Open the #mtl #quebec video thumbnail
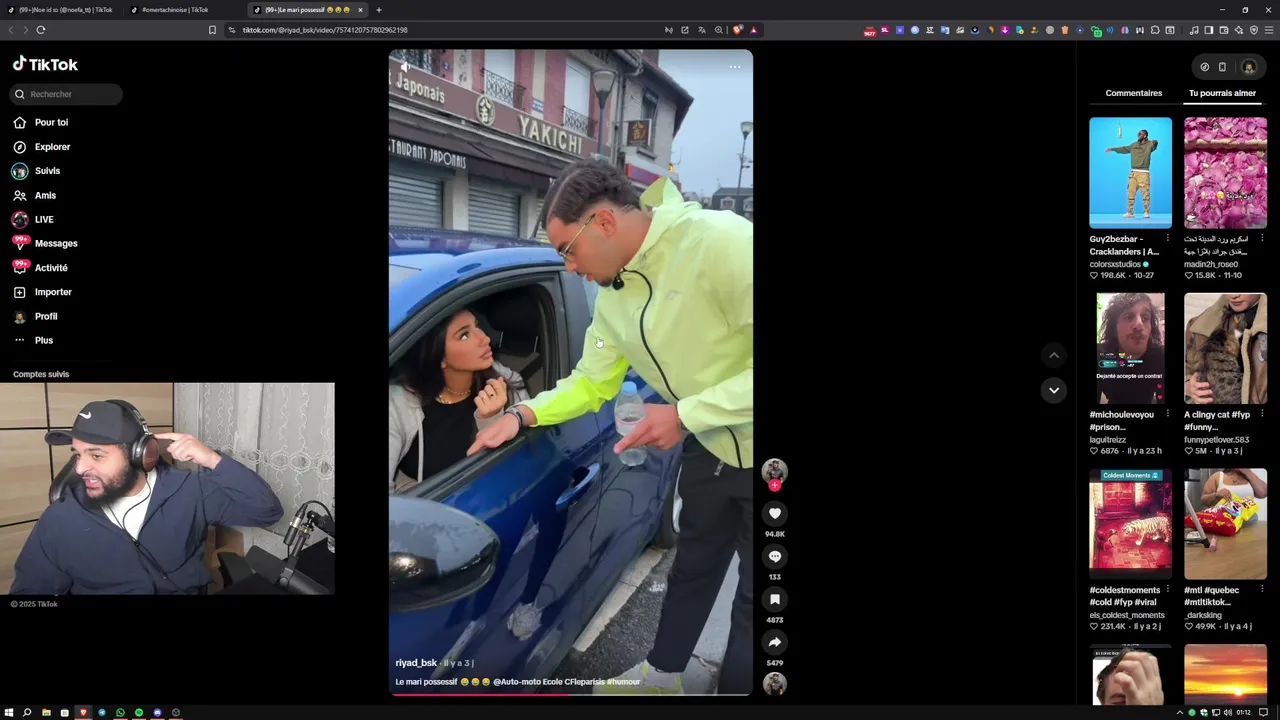 1225,525
